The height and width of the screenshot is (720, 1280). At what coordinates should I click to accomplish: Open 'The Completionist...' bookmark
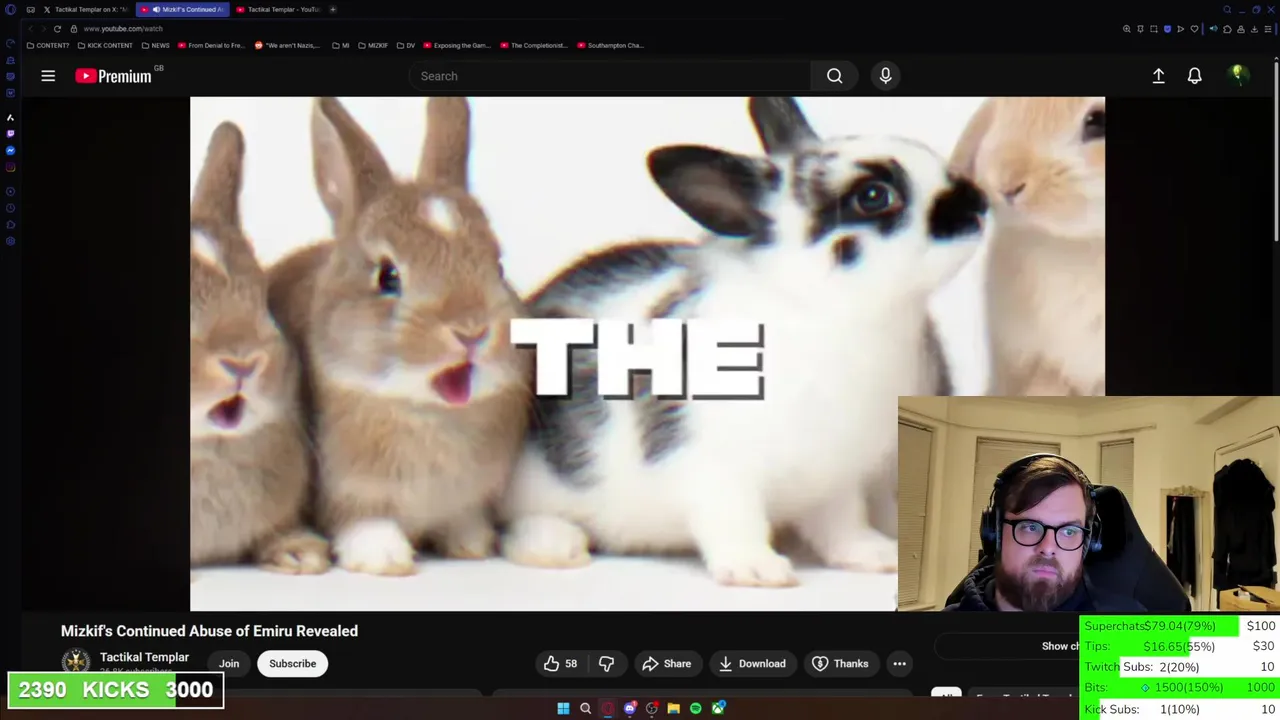(534, 45)
